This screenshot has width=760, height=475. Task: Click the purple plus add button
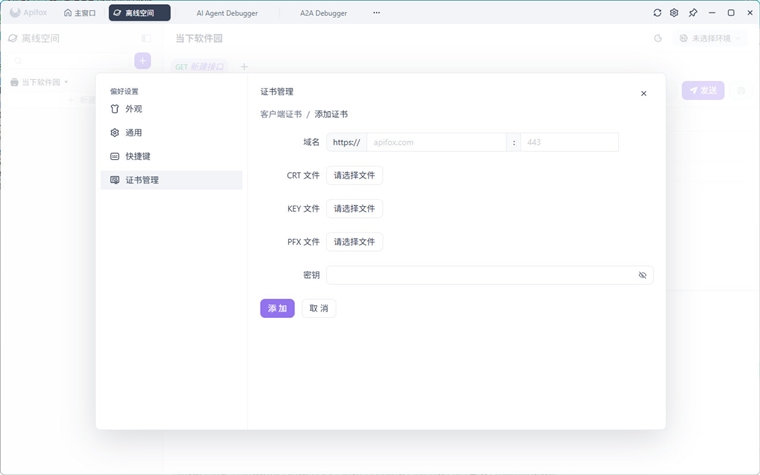point(142,61)
